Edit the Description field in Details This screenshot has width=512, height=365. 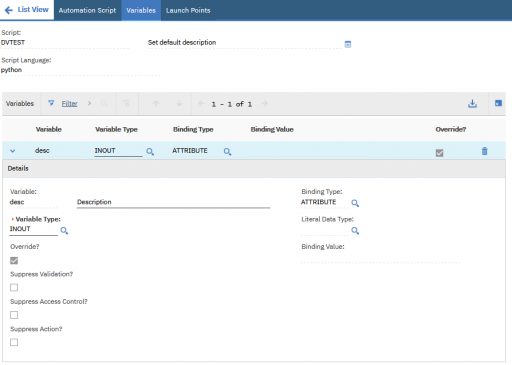[173, 202]
